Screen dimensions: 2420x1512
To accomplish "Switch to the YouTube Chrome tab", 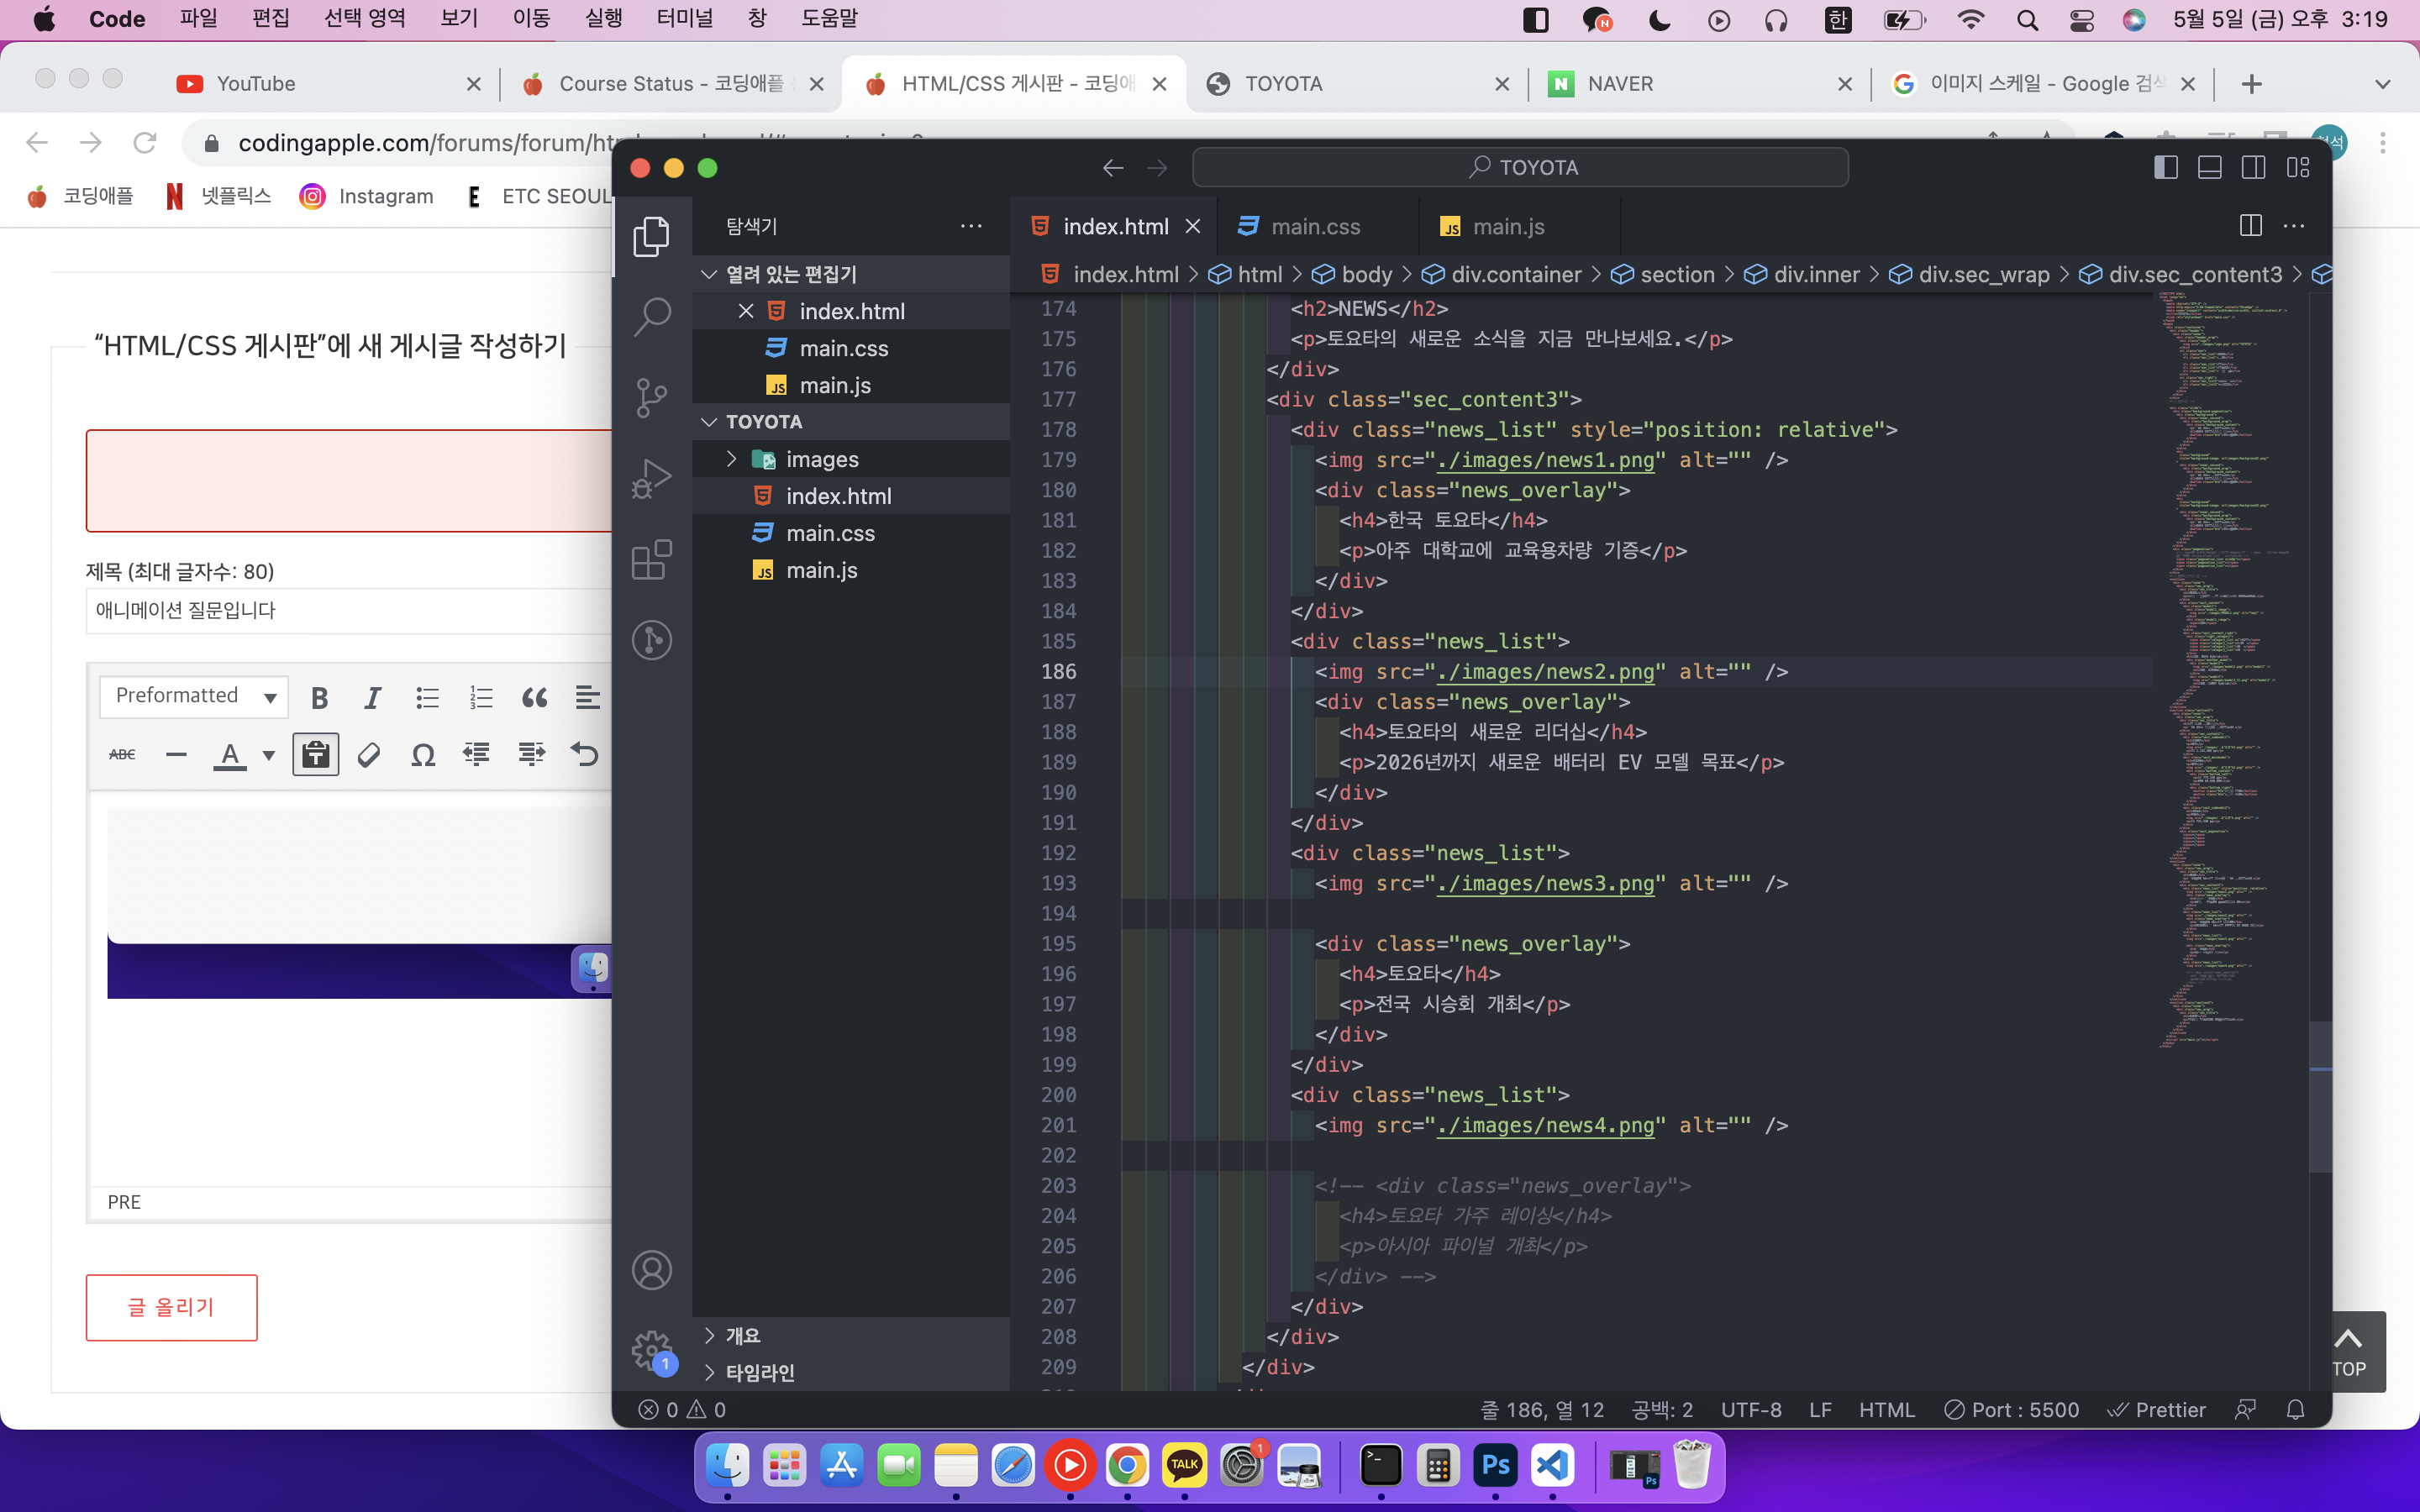I will pyautogui.click(x=328, y=84).
